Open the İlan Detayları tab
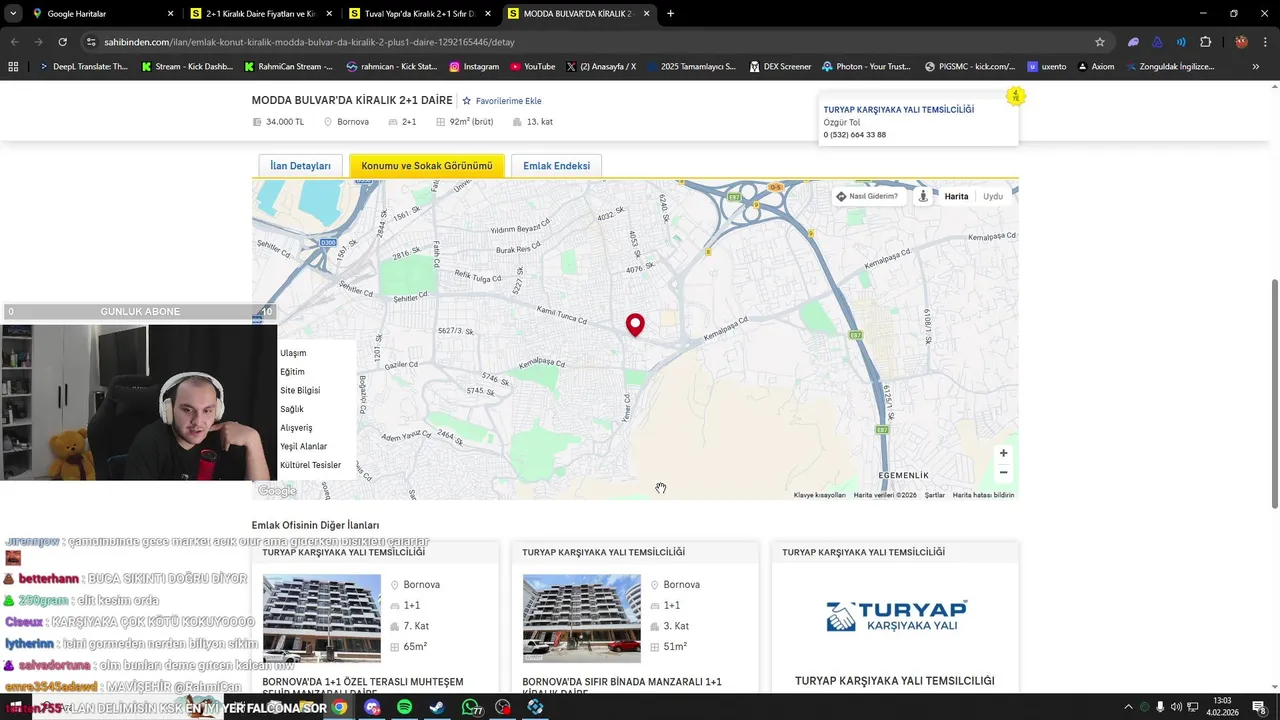1280x720 pixels. (x=300, y=166)
